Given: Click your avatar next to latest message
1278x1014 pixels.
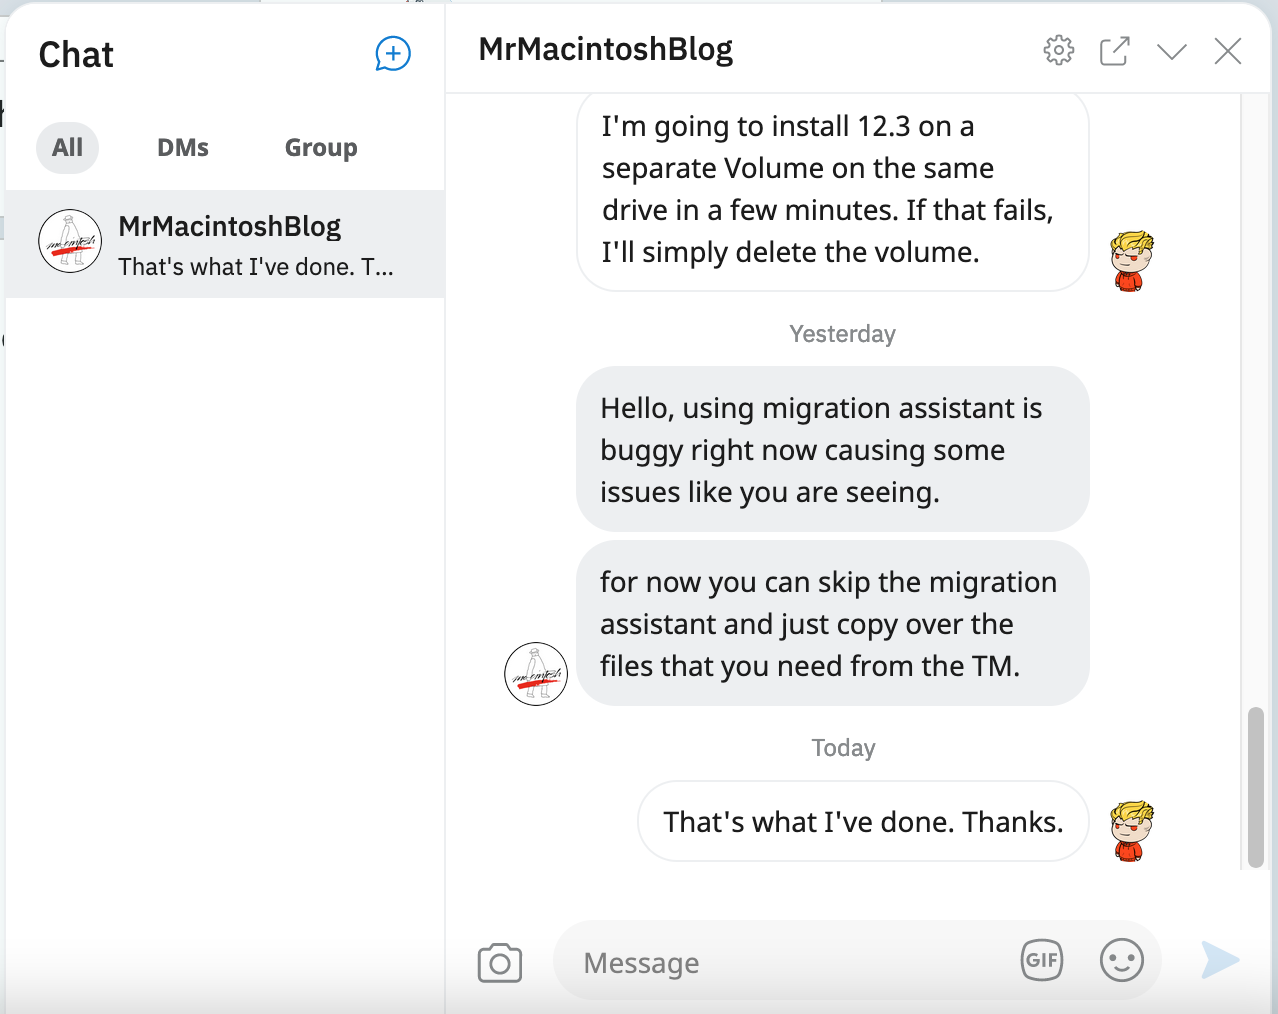Looking at the screenshot, I should 1132,830.
